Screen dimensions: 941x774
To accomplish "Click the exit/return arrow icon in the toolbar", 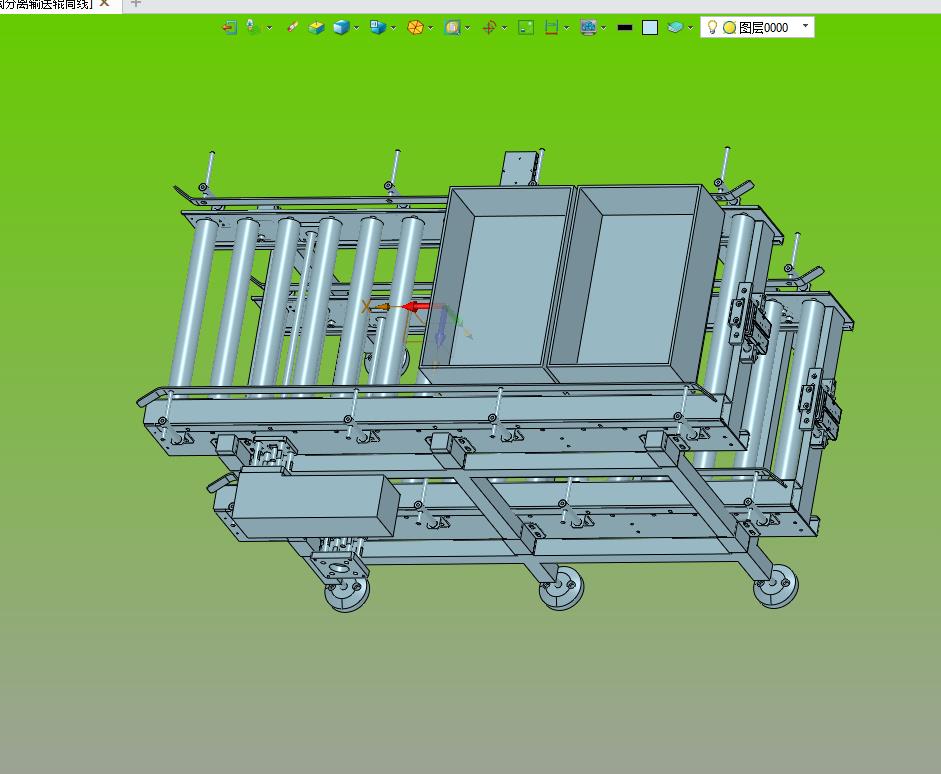I will coord(229,28).
